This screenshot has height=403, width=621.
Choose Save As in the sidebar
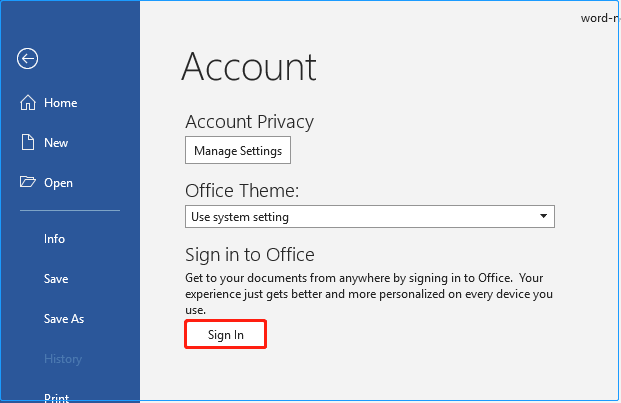[x=64, y=319]
